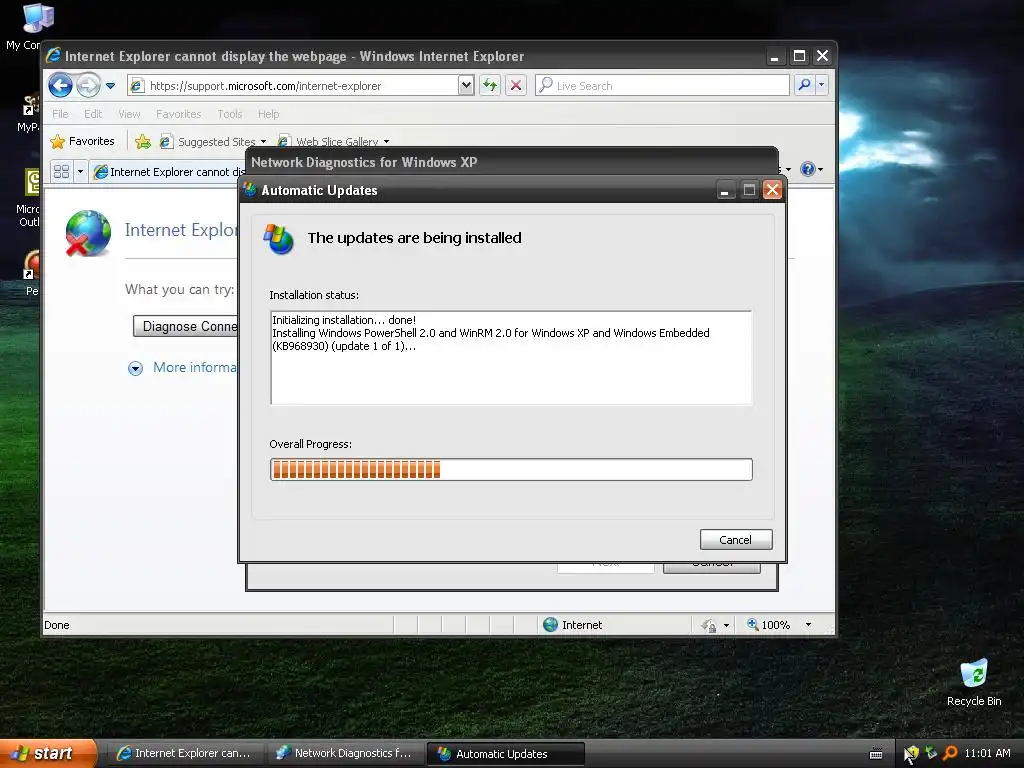Click the More information link

[x=195, y=367]
